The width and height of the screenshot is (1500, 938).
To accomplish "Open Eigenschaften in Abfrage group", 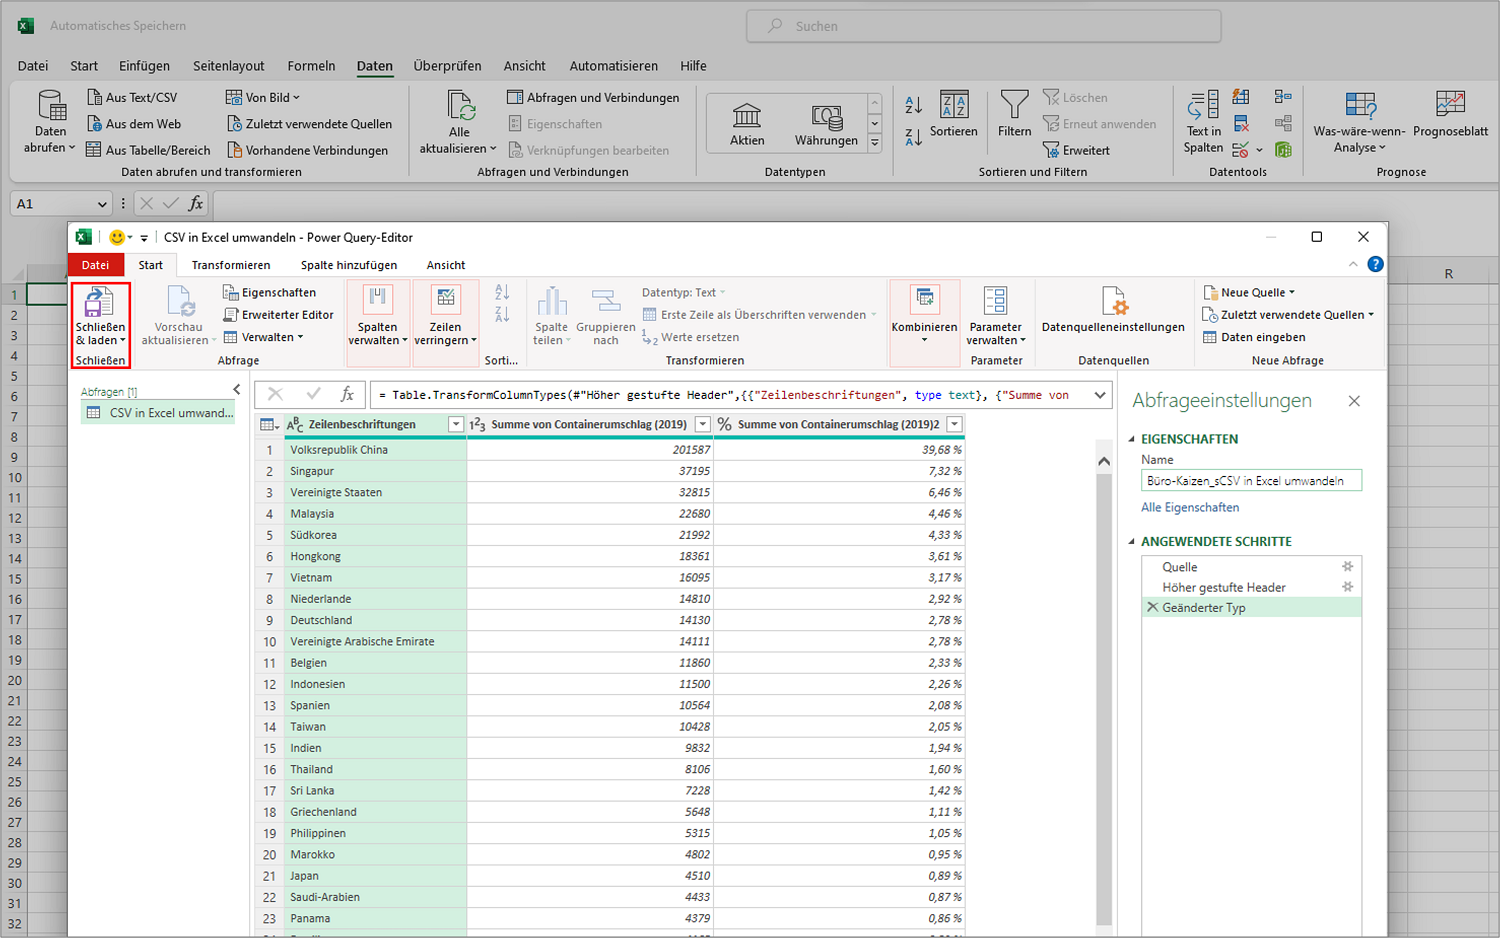I will click(269, 292).
